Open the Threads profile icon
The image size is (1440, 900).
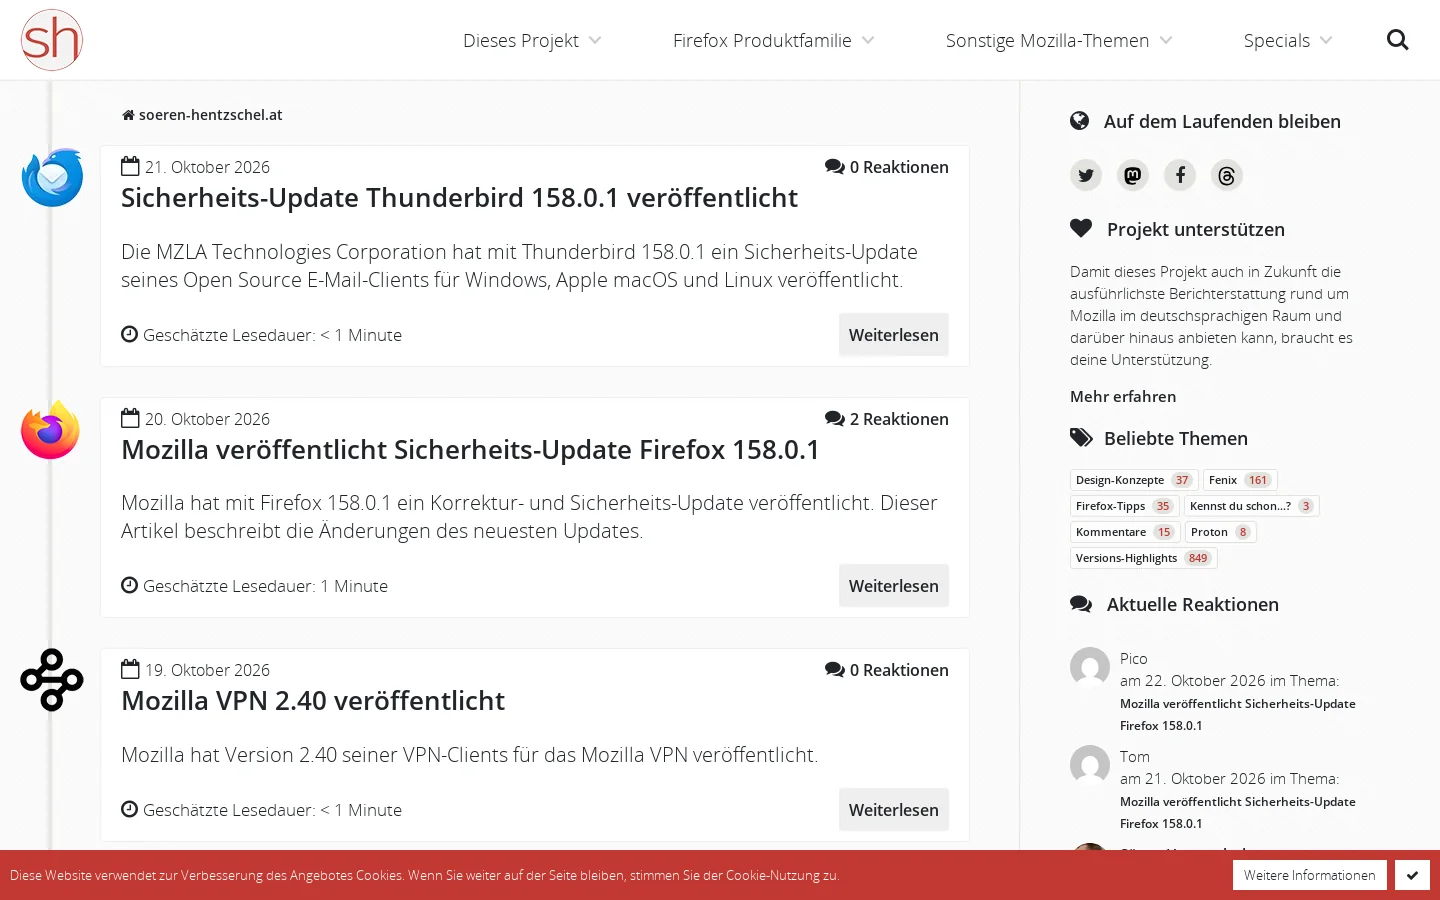tap(1227, 176)
